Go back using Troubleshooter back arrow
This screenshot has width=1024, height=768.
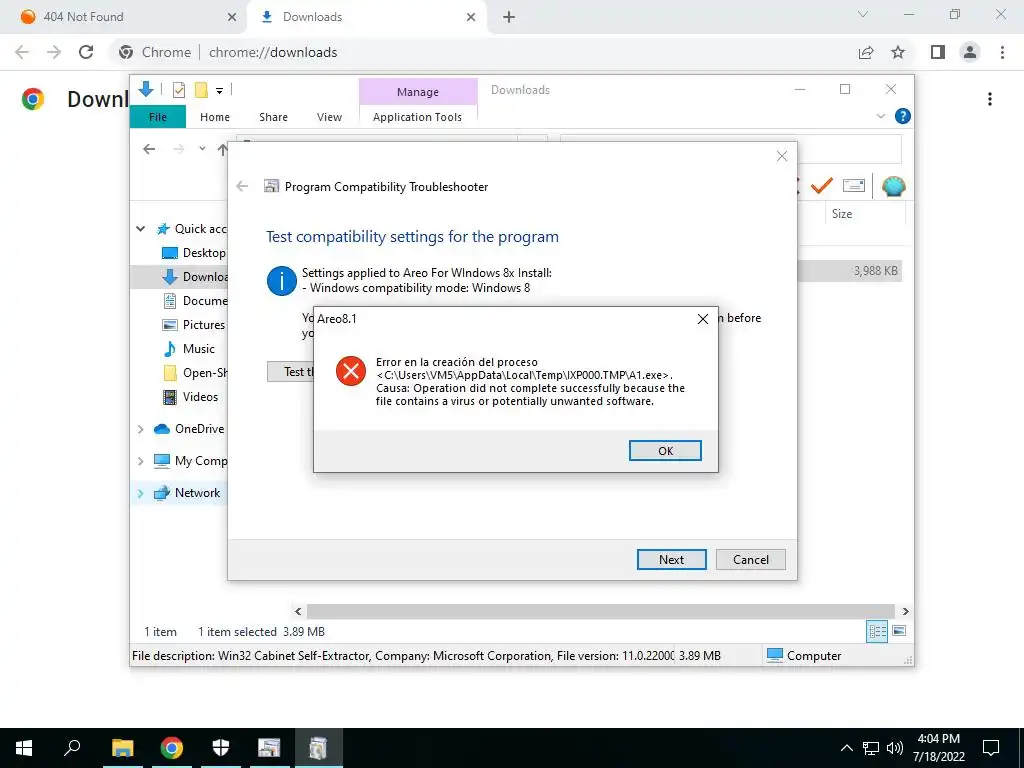[x=242, y=187]
